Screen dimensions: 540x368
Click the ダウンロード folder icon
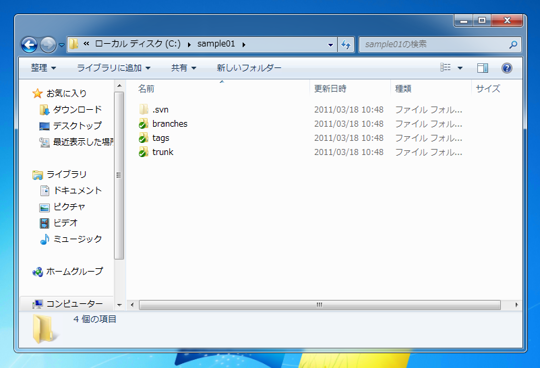[44, 110]
